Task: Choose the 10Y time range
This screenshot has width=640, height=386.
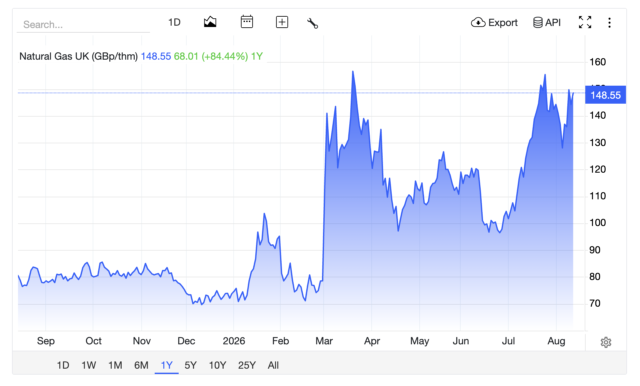Action: [x=218, y=365]
